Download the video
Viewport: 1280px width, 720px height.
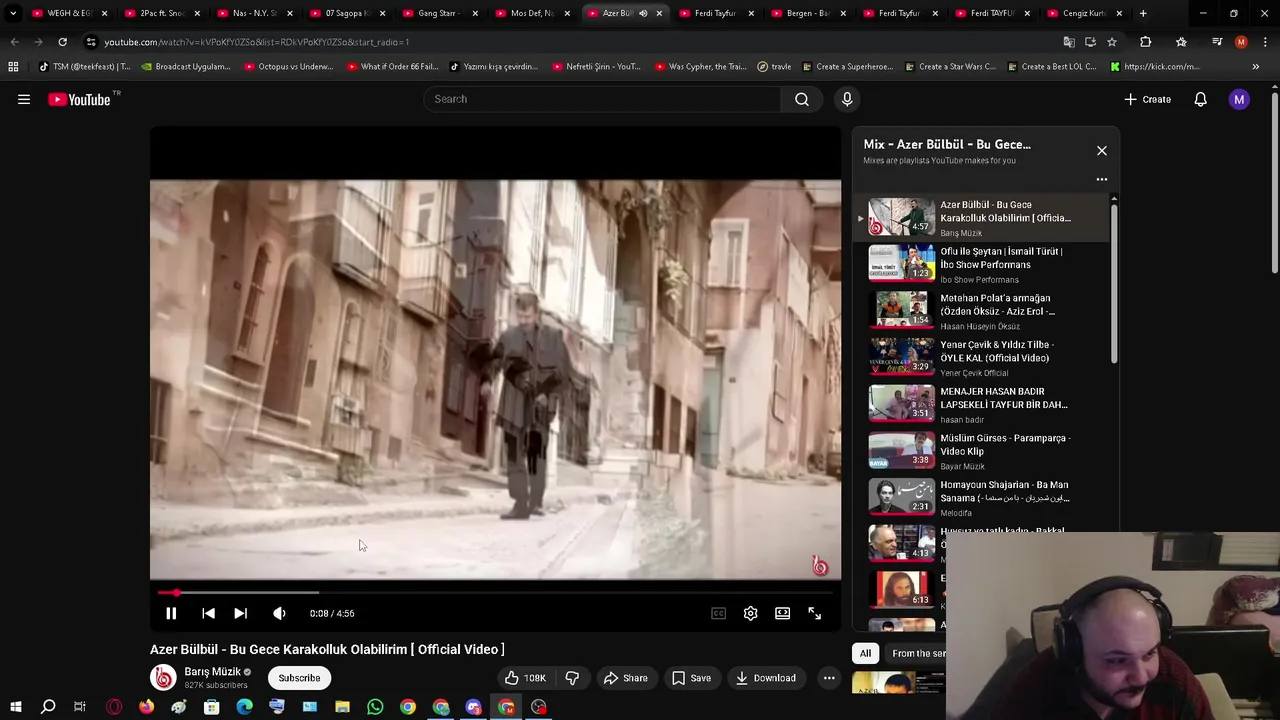765,678
